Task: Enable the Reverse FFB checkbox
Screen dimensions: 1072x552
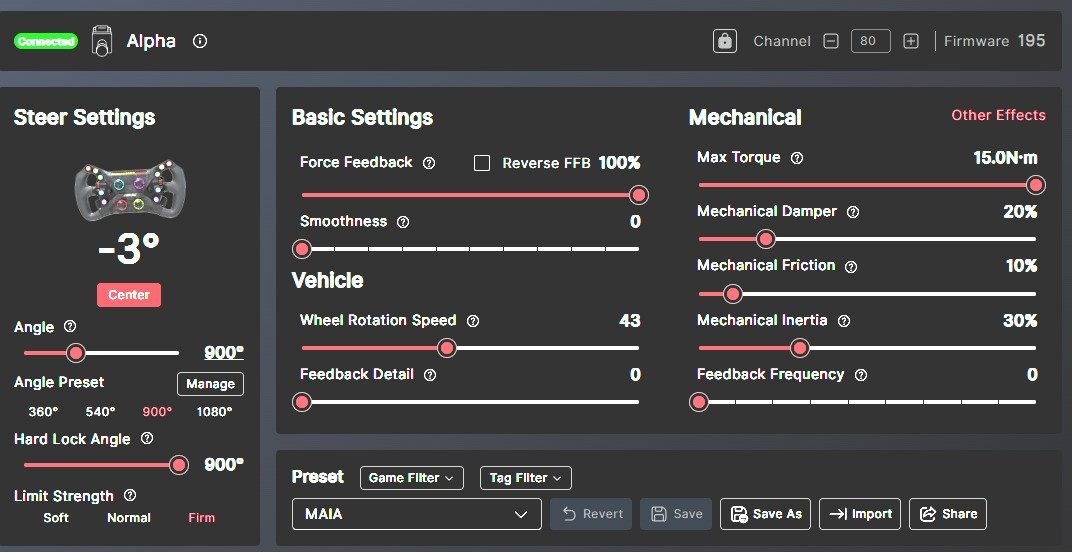Action: [x=482, y=163]
